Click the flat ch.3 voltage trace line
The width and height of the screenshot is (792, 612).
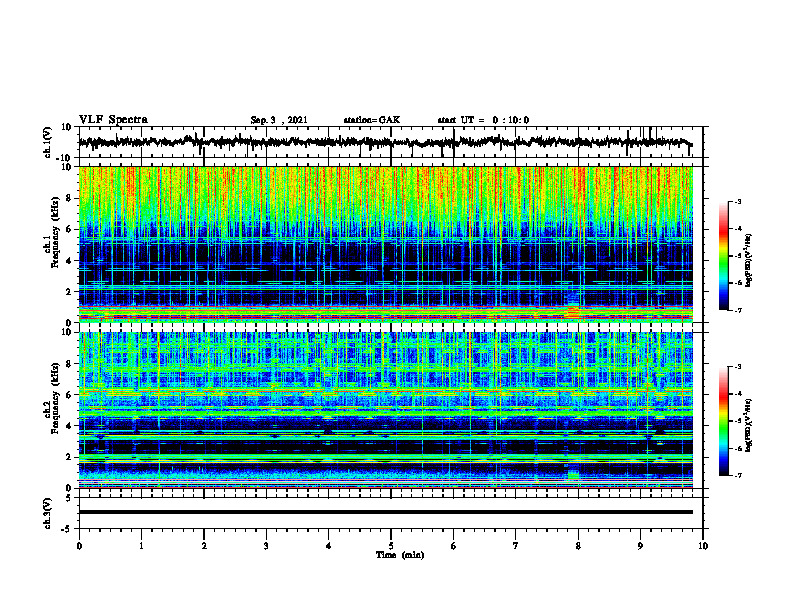click(386, 512)
